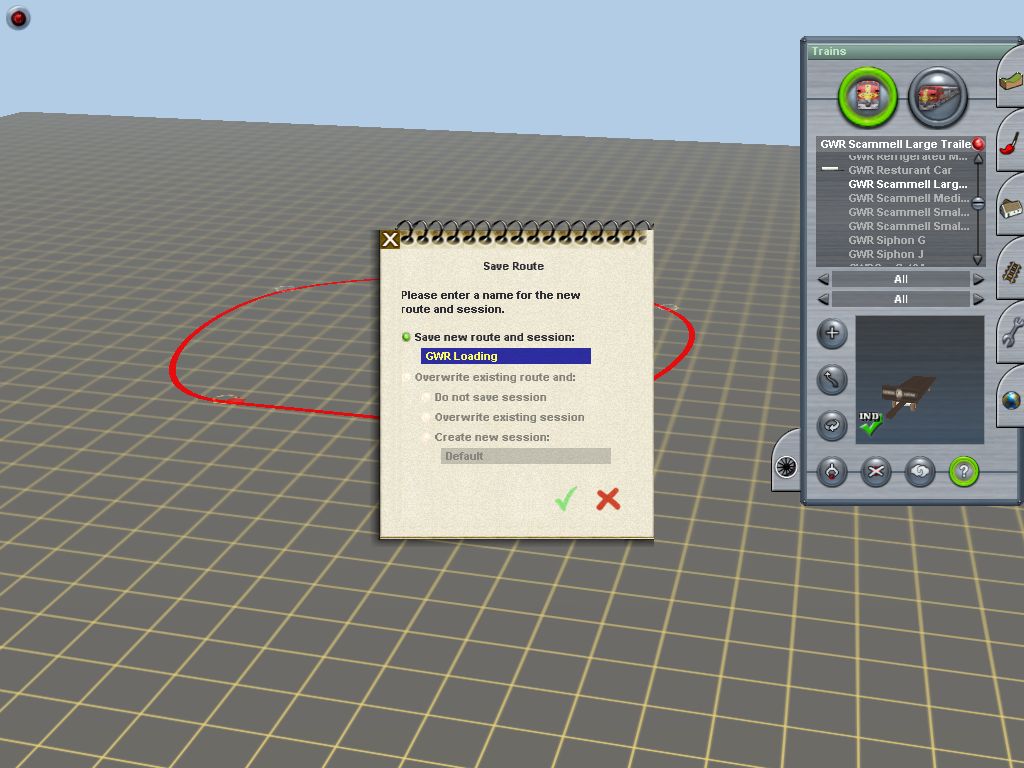Viewport: 1024px width, 768px height.
Task: Click the decouple tool button
Action: pos(832,471)
